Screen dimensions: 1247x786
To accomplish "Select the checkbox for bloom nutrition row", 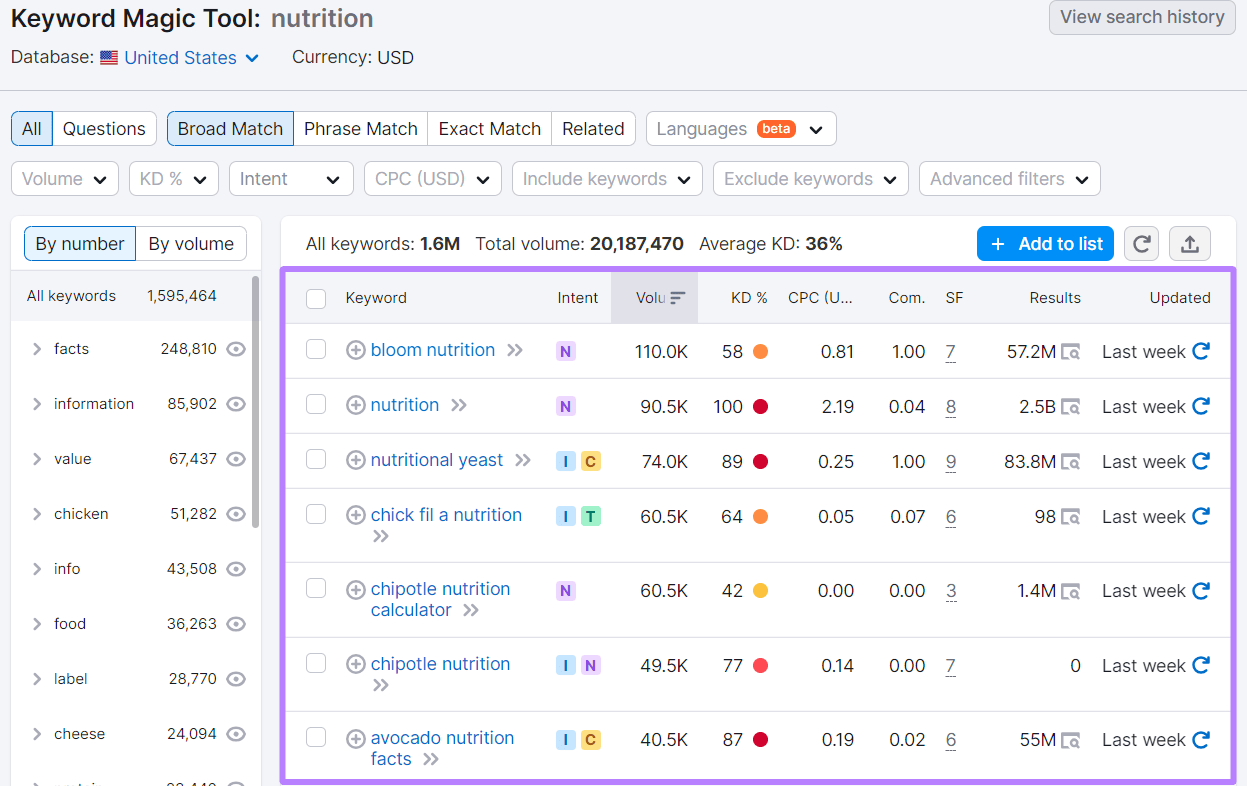I will coord(316,350).
